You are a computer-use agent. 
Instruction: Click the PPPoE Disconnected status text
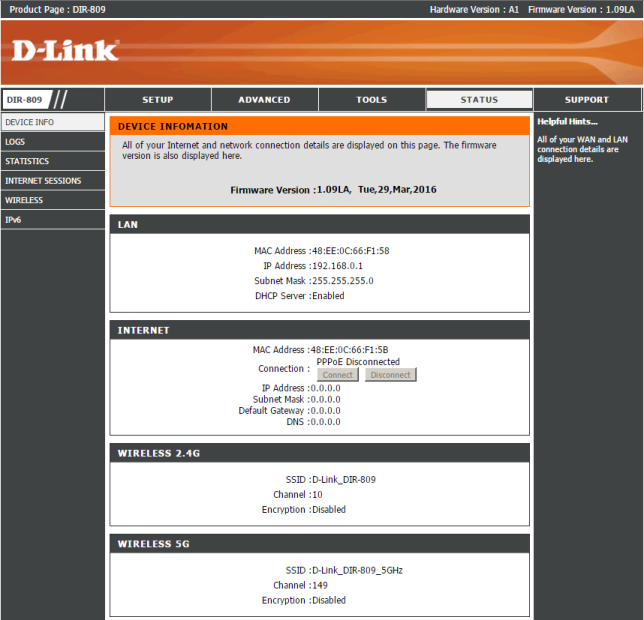(x=358, y=362)
